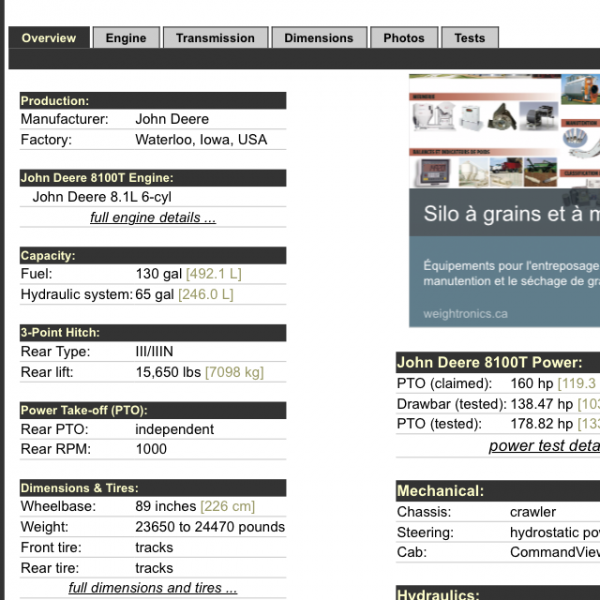
Task: Go to the Tests tab
Action: pos(470,38)
